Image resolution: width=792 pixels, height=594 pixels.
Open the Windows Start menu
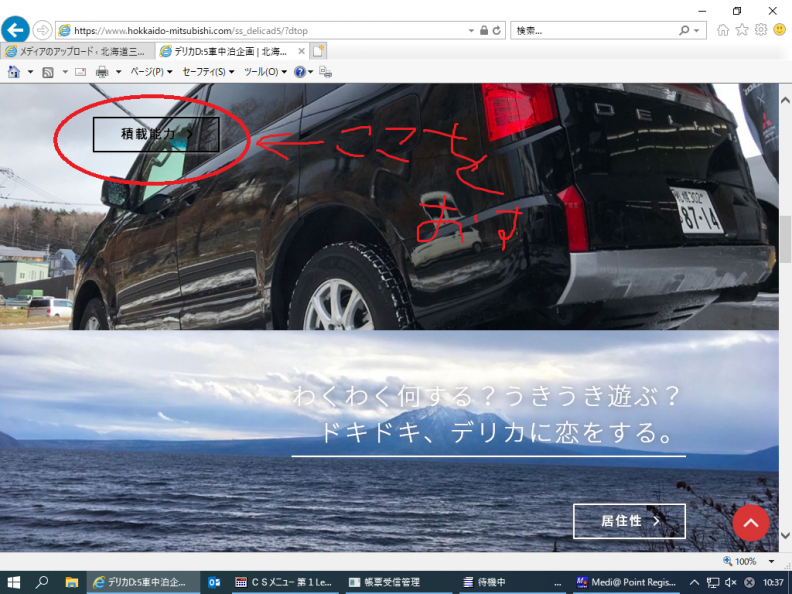coord(13,582)
